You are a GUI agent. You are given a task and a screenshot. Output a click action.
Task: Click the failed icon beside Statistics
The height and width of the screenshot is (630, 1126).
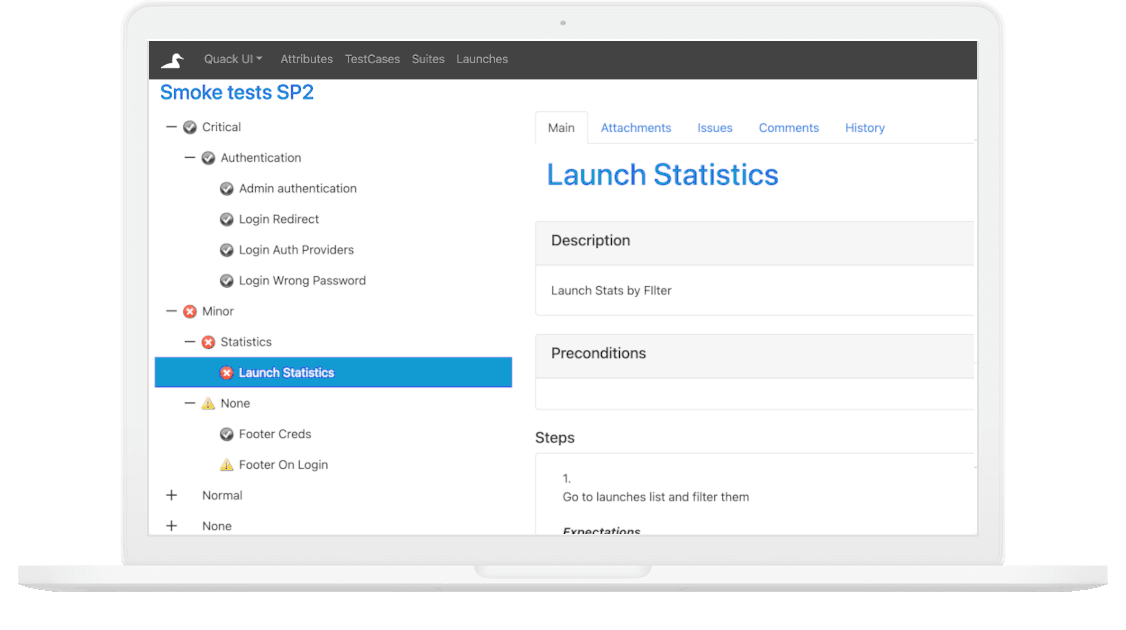pyautogui.click(x=208, y=342)
